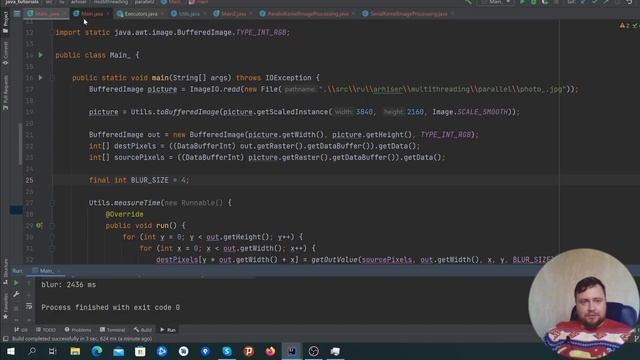Screen dimensions: 640x360
Task: Open Task View on the taskbar
Action: [53, 351]
